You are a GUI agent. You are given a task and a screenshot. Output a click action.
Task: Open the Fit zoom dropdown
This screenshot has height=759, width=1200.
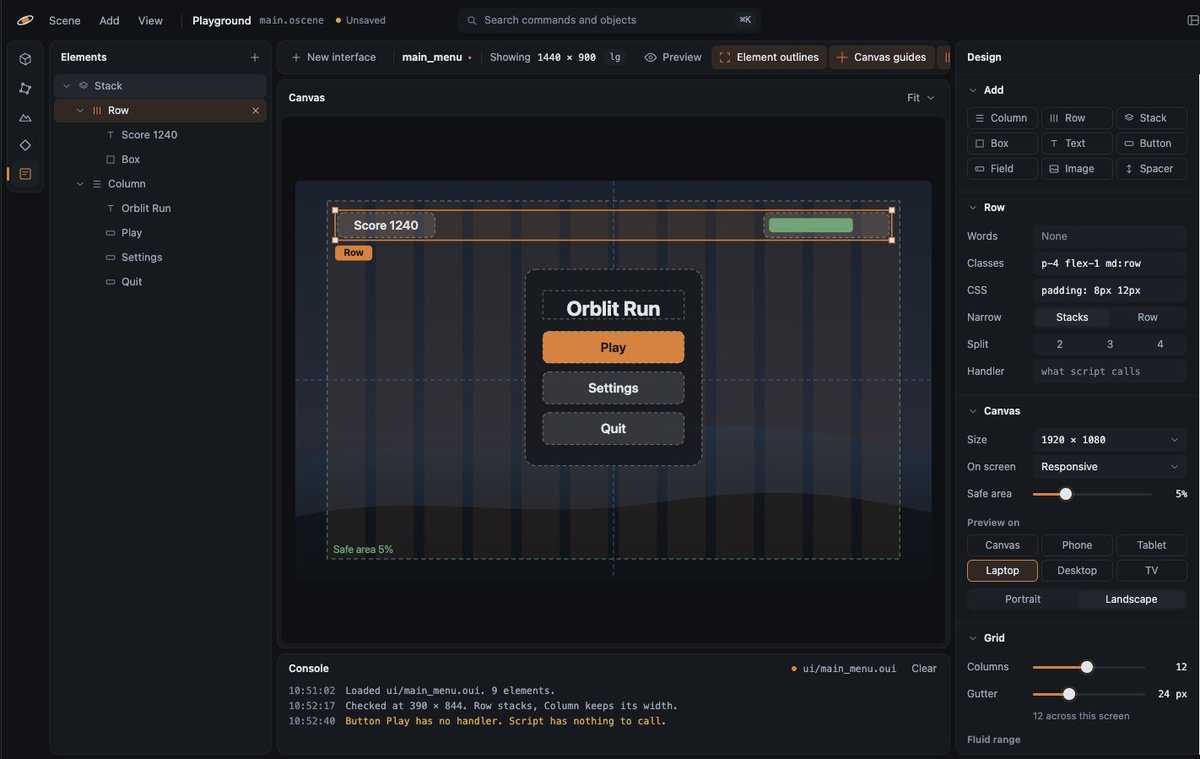(920, 98)
